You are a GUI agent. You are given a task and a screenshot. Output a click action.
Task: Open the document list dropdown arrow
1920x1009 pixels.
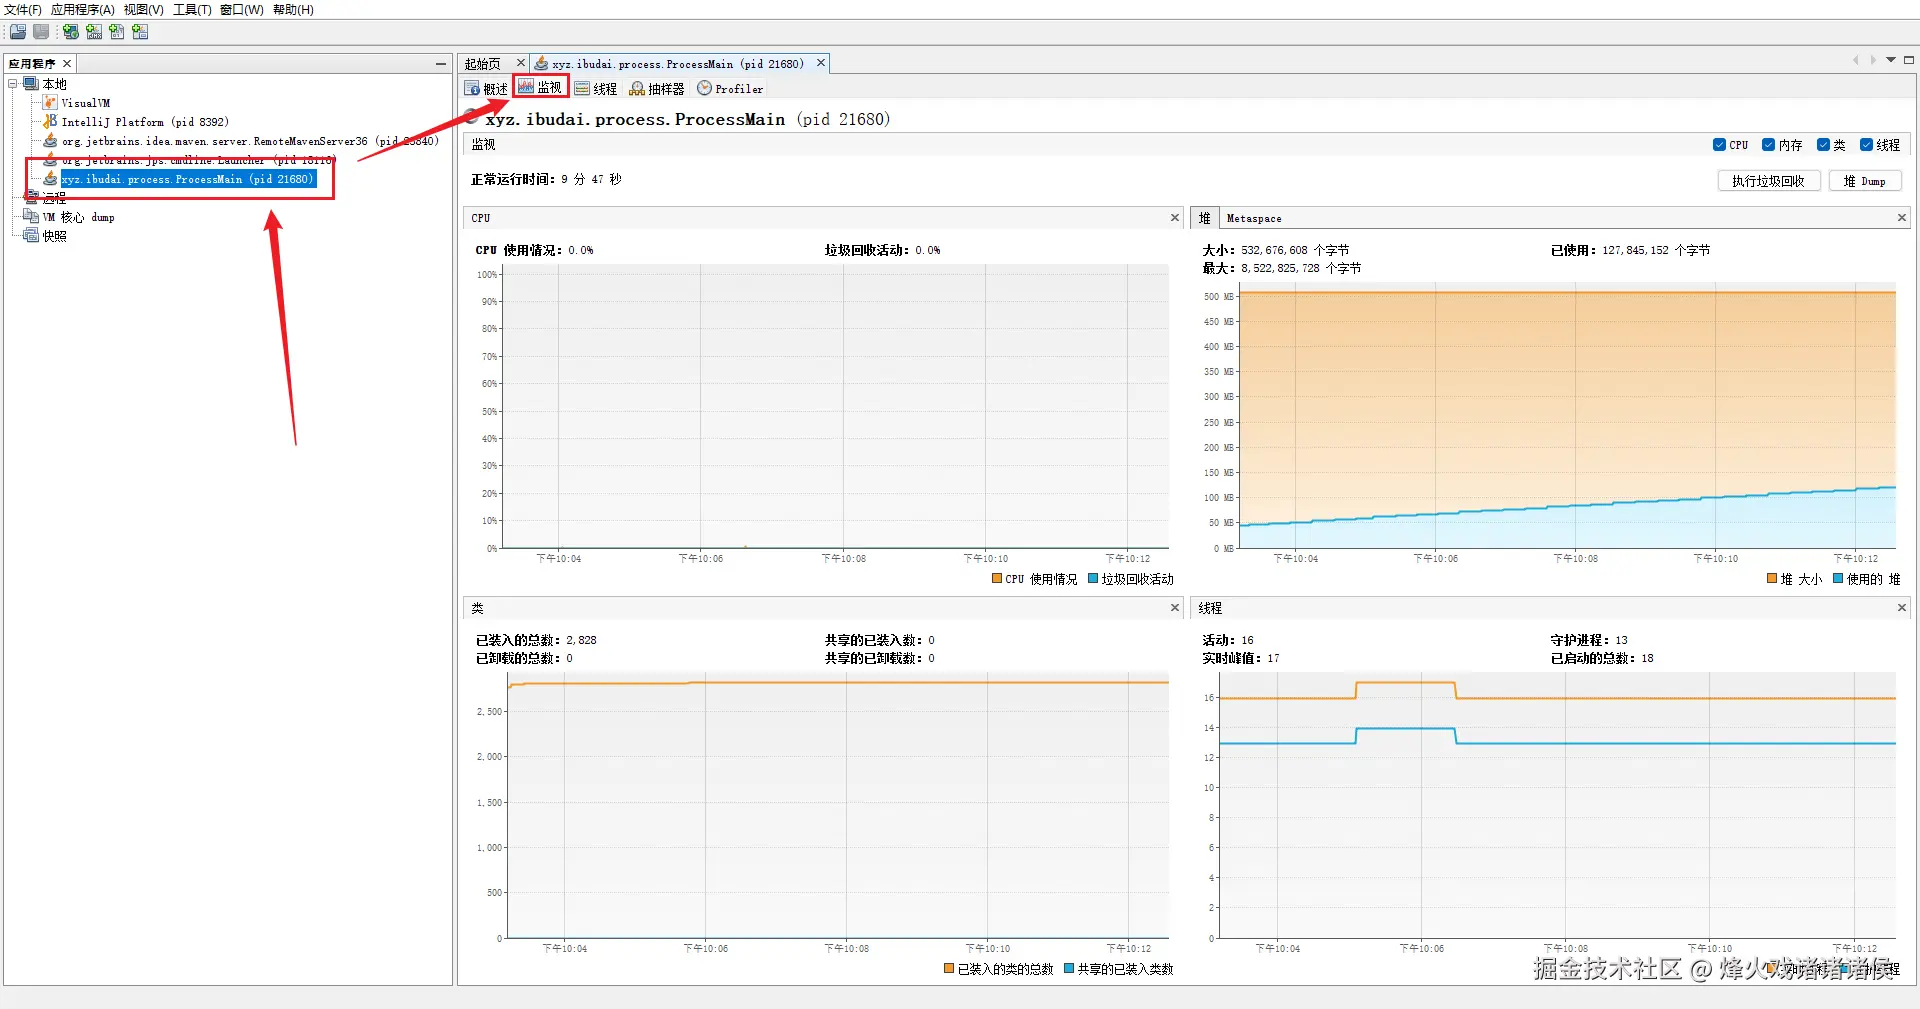pyautogui.click(x=1891, y=60)
